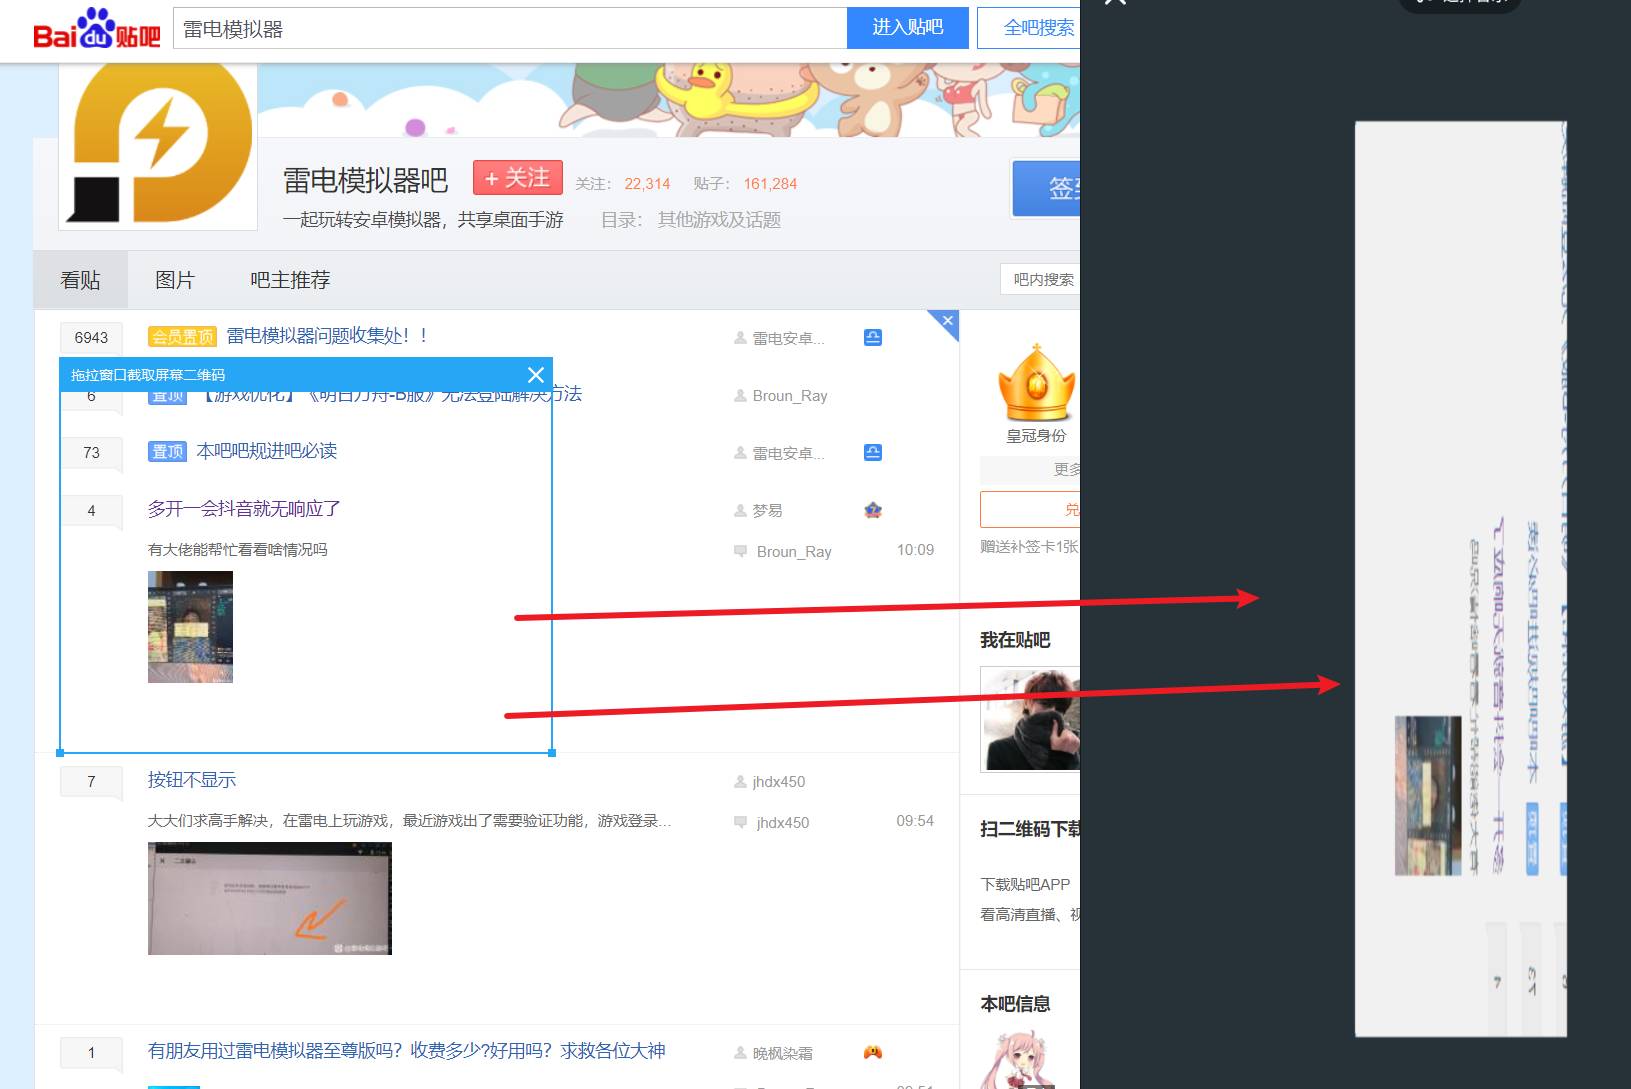Click the 雷电模拟器 forum avatar icon
The height and width of the screenshot is (1089, 1631).
(x=159, y=145)
